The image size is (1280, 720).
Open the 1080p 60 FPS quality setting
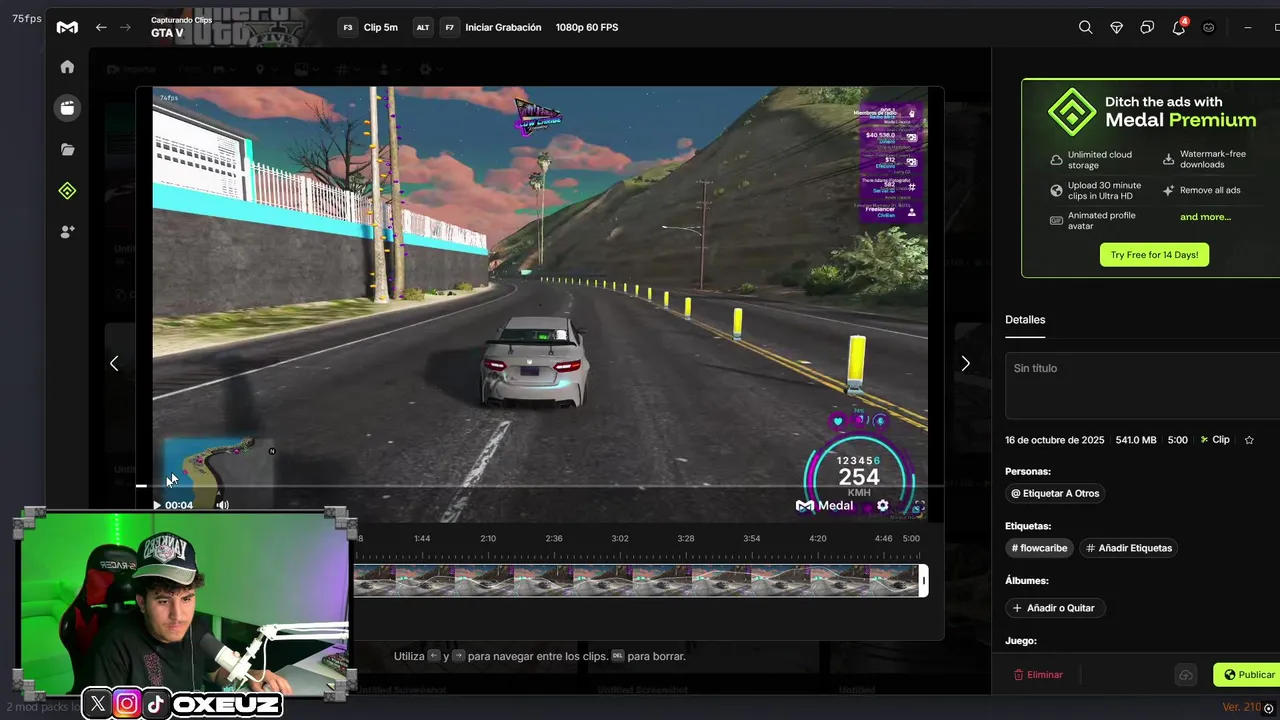coord(587,27)
